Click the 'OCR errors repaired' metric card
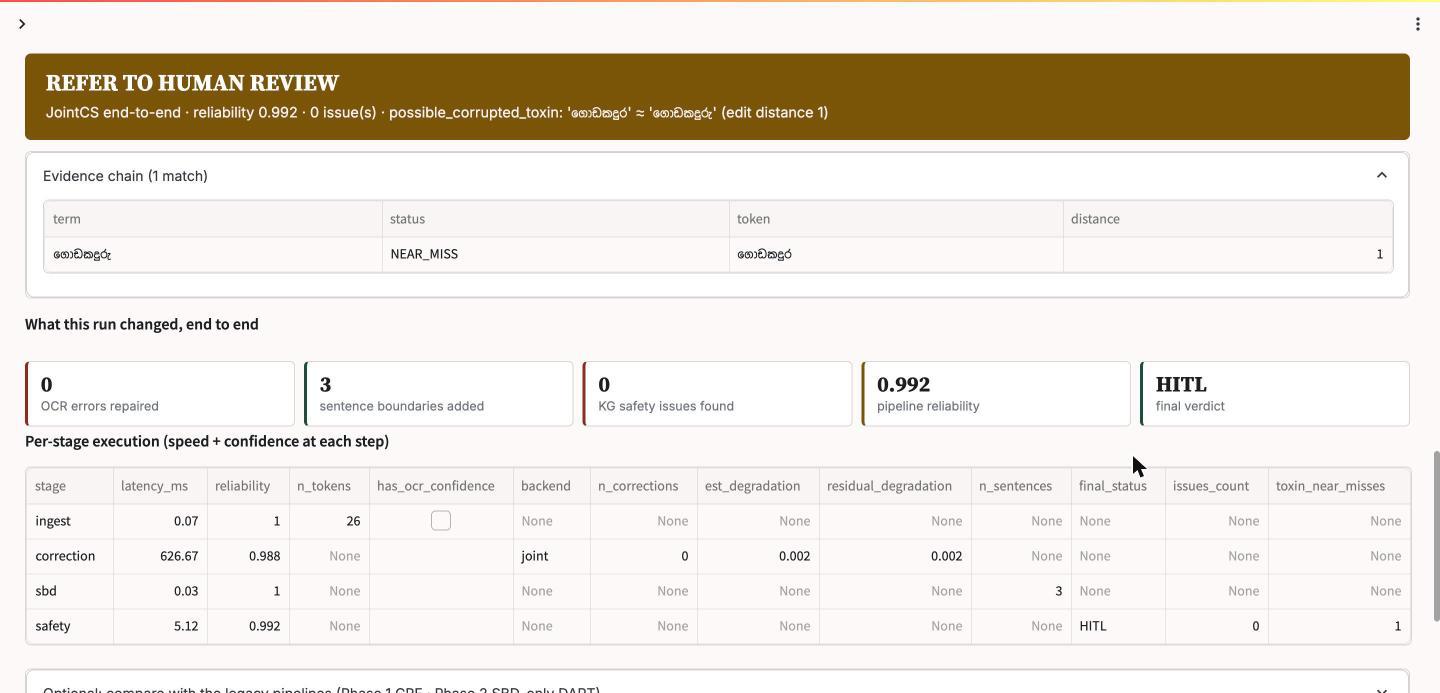Image resolution: width=1440 pixels, height=693 pixels. click(160, 394)
